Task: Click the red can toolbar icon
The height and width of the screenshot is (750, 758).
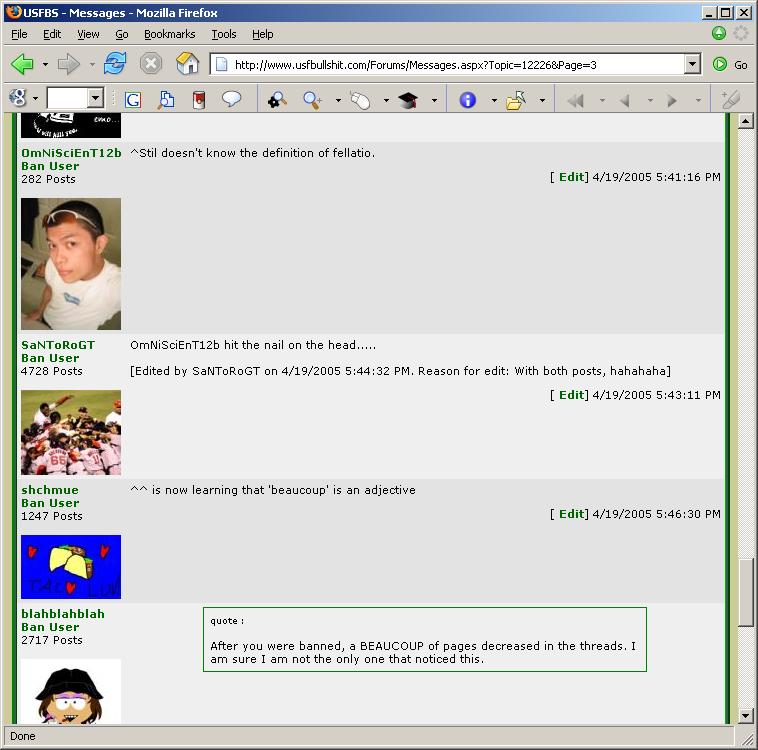Action: pyautogui.click(x=199, y=100)
